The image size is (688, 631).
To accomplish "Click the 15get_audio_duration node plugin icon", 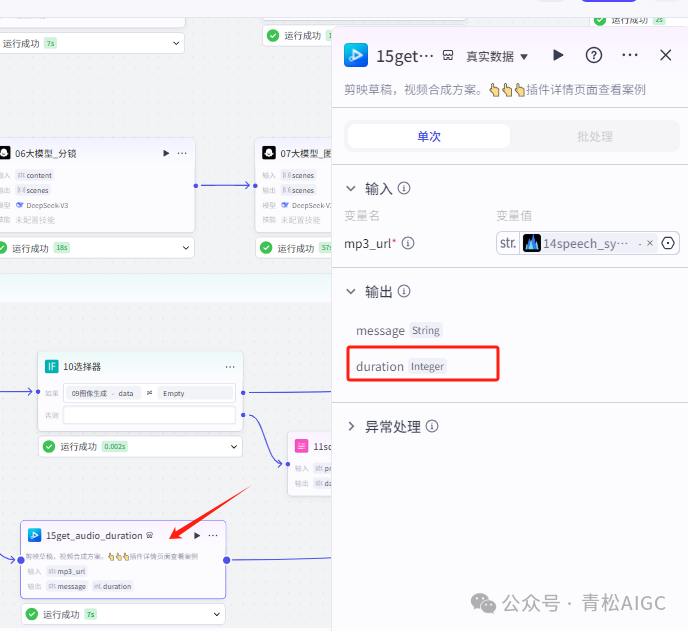I will (x=34, y=535).
